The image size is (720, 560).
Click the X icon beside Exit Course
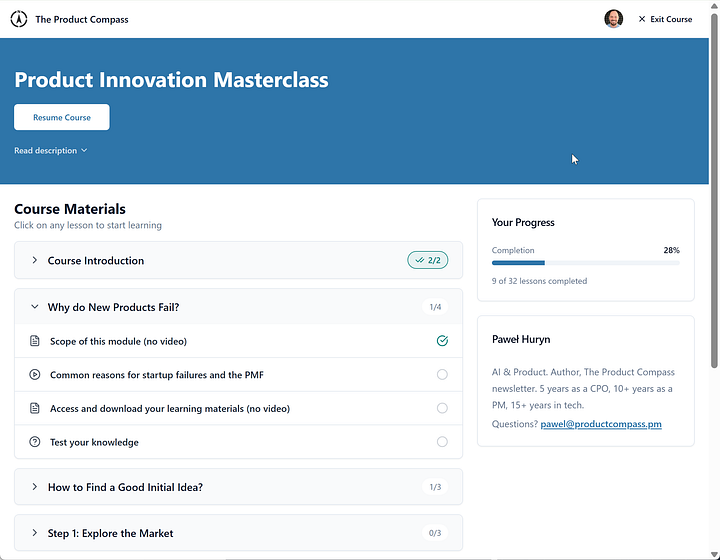click(642, 19)
